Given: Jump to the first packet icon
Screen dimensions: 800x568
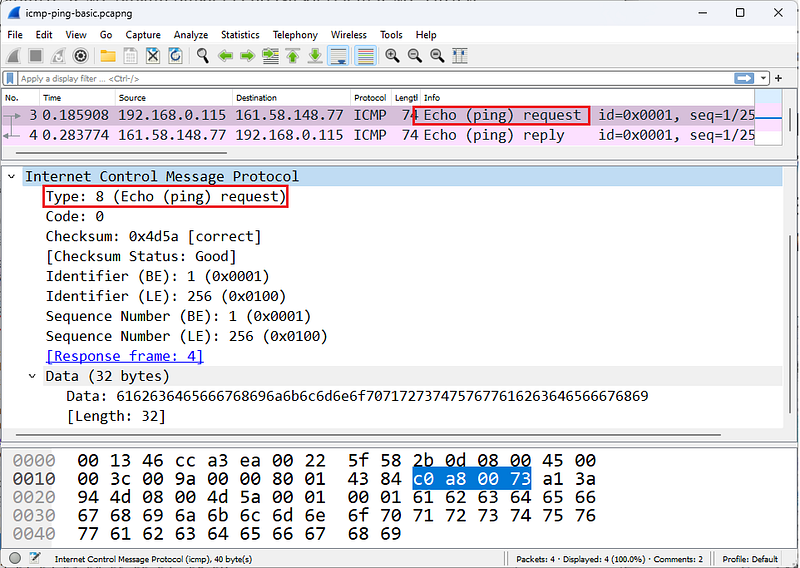Looking at the screenshot, I should coord(292,56).
